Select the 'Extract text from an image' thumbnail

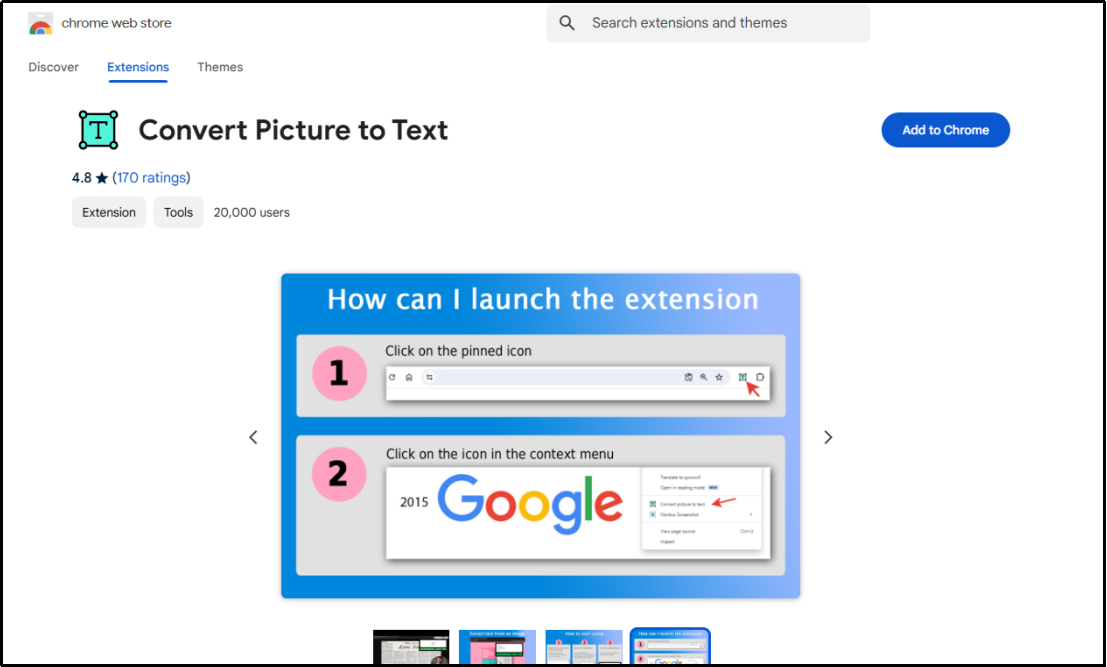pyautogui.click(x=497, y=648)
